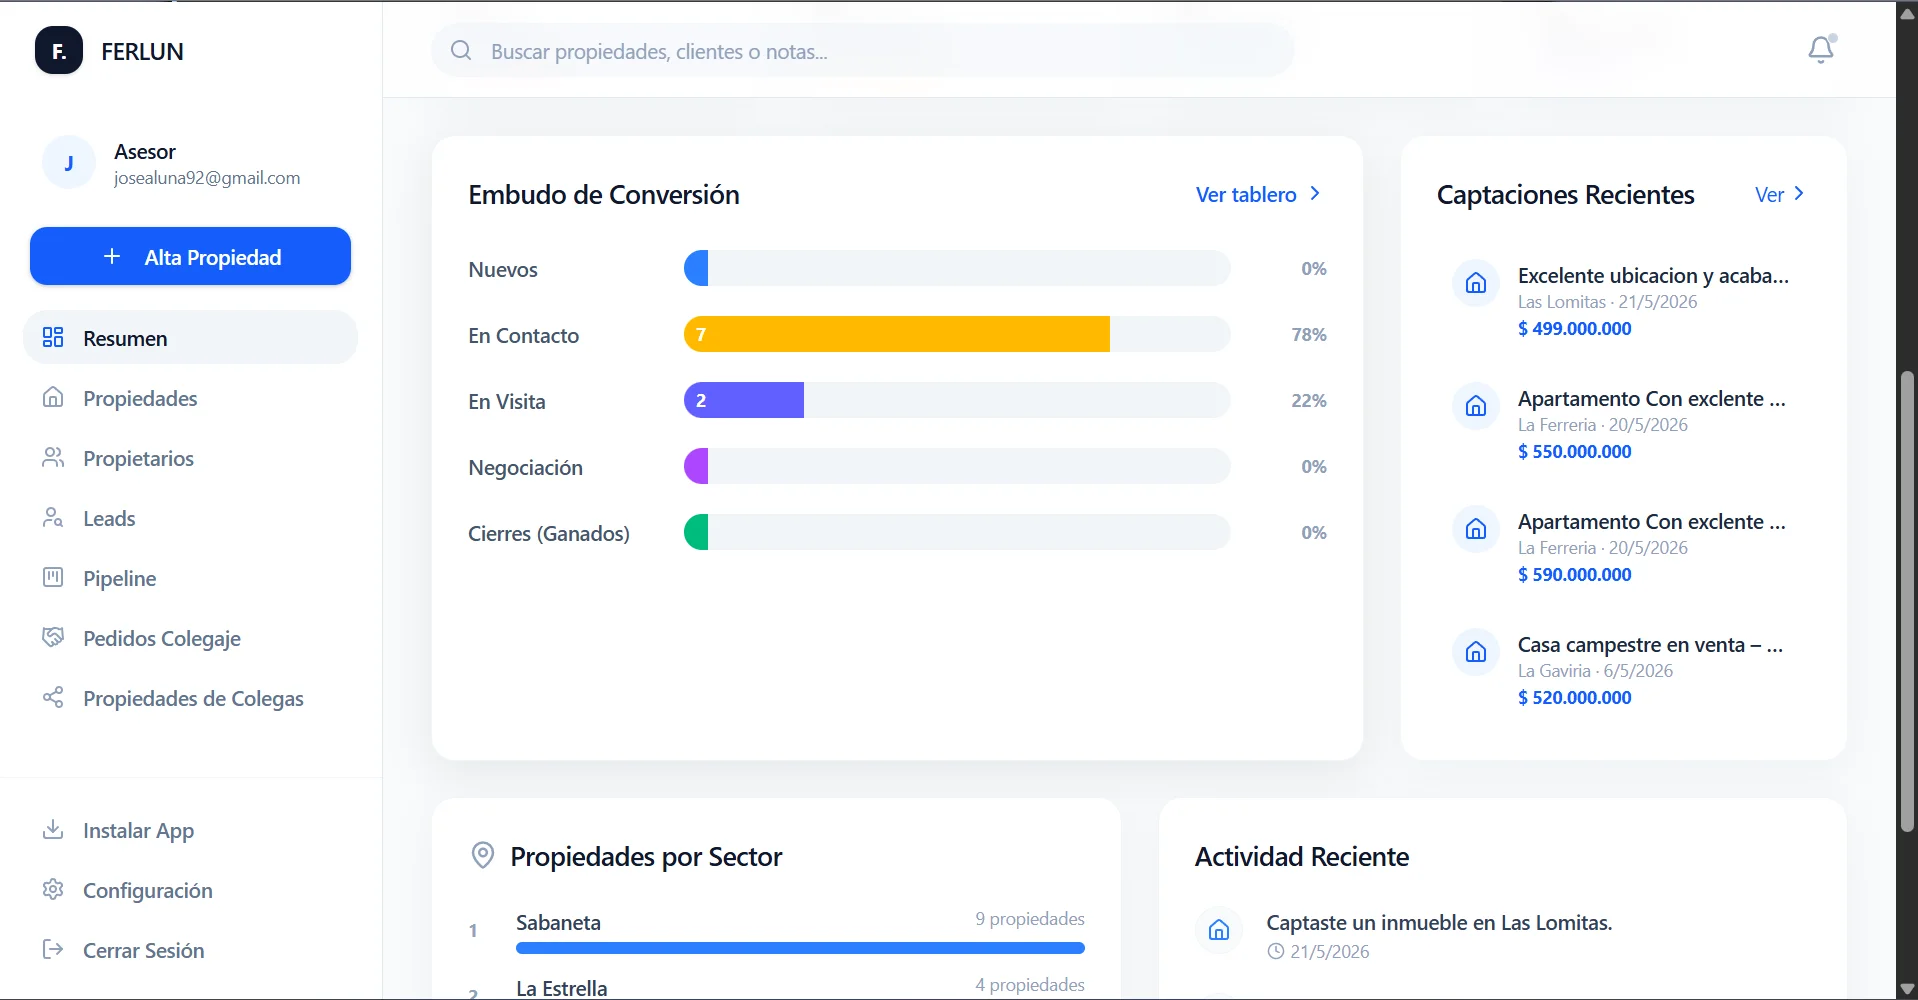
Task: Click chevron next to Ver in Captaciones
Action: 1799,193
